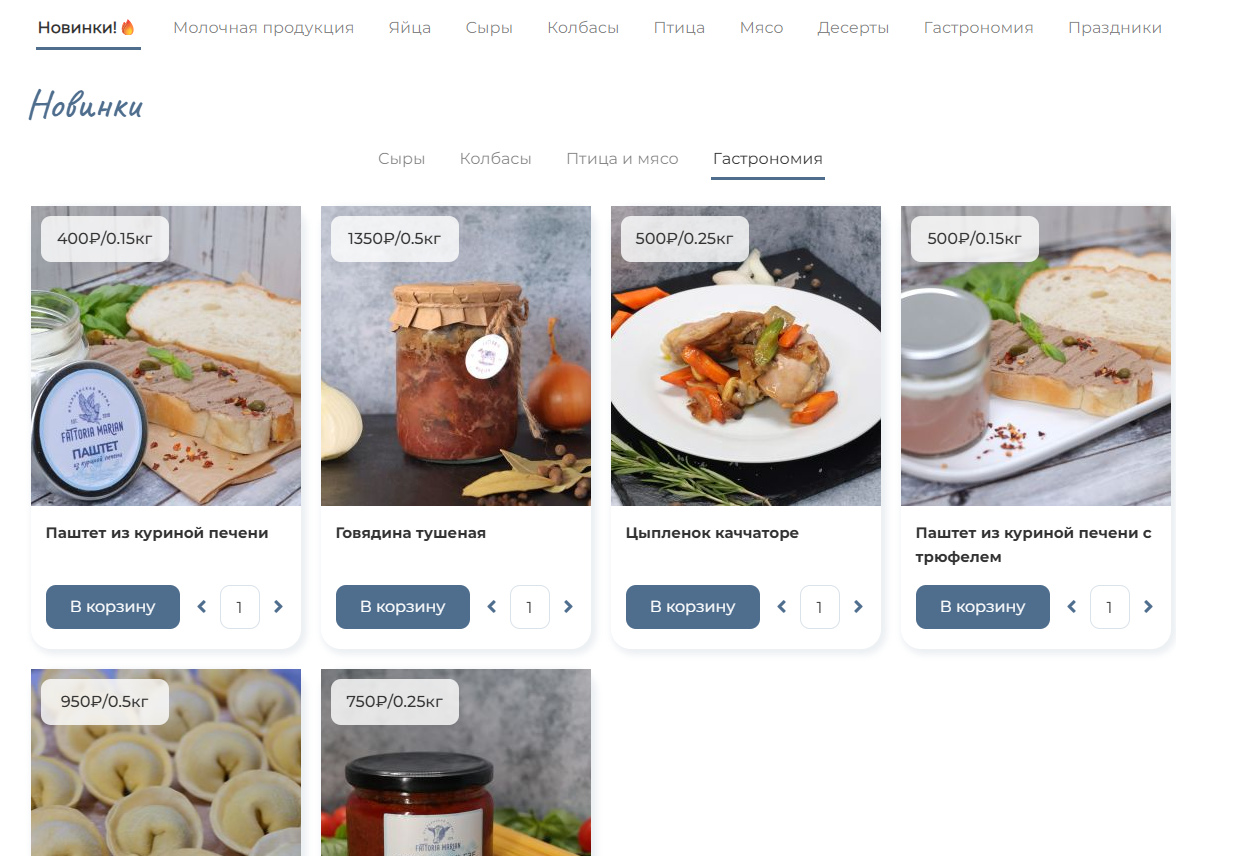
Task: Open the Сыры top navigation category
Action: click(489, 28)
